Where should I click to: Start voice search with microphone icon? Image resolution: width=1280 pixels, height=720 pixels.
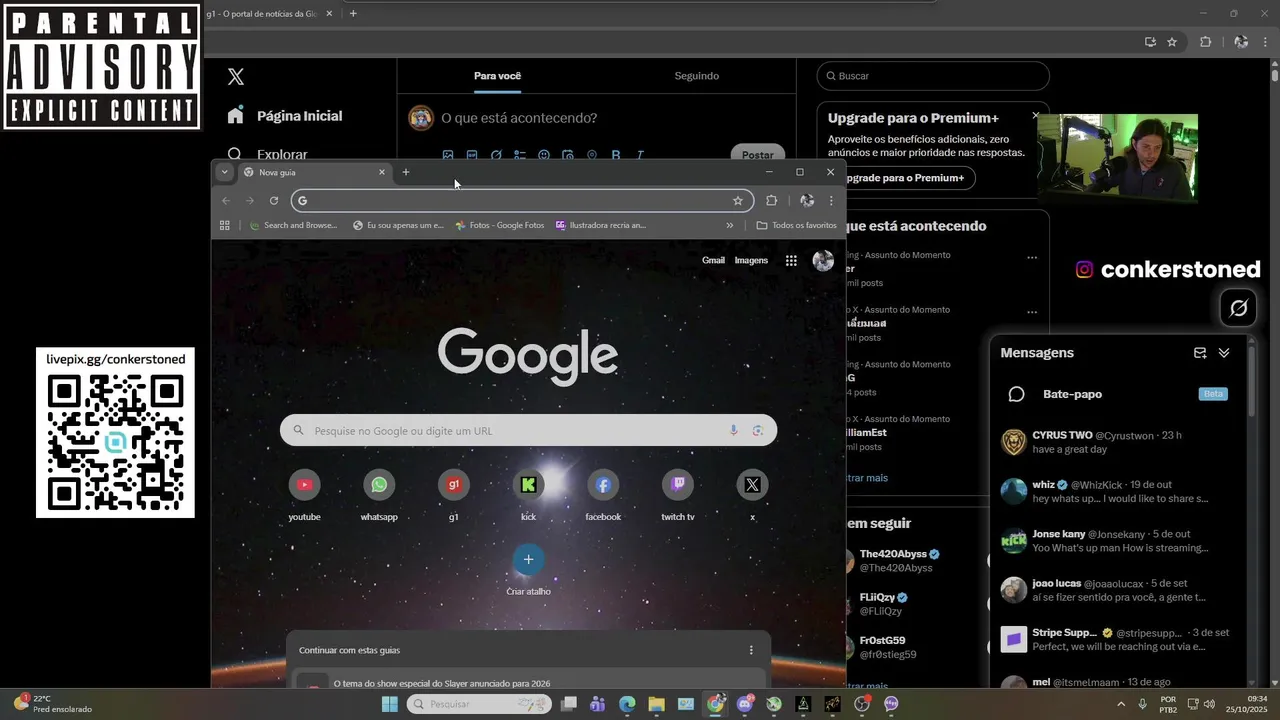pos(733,430)
